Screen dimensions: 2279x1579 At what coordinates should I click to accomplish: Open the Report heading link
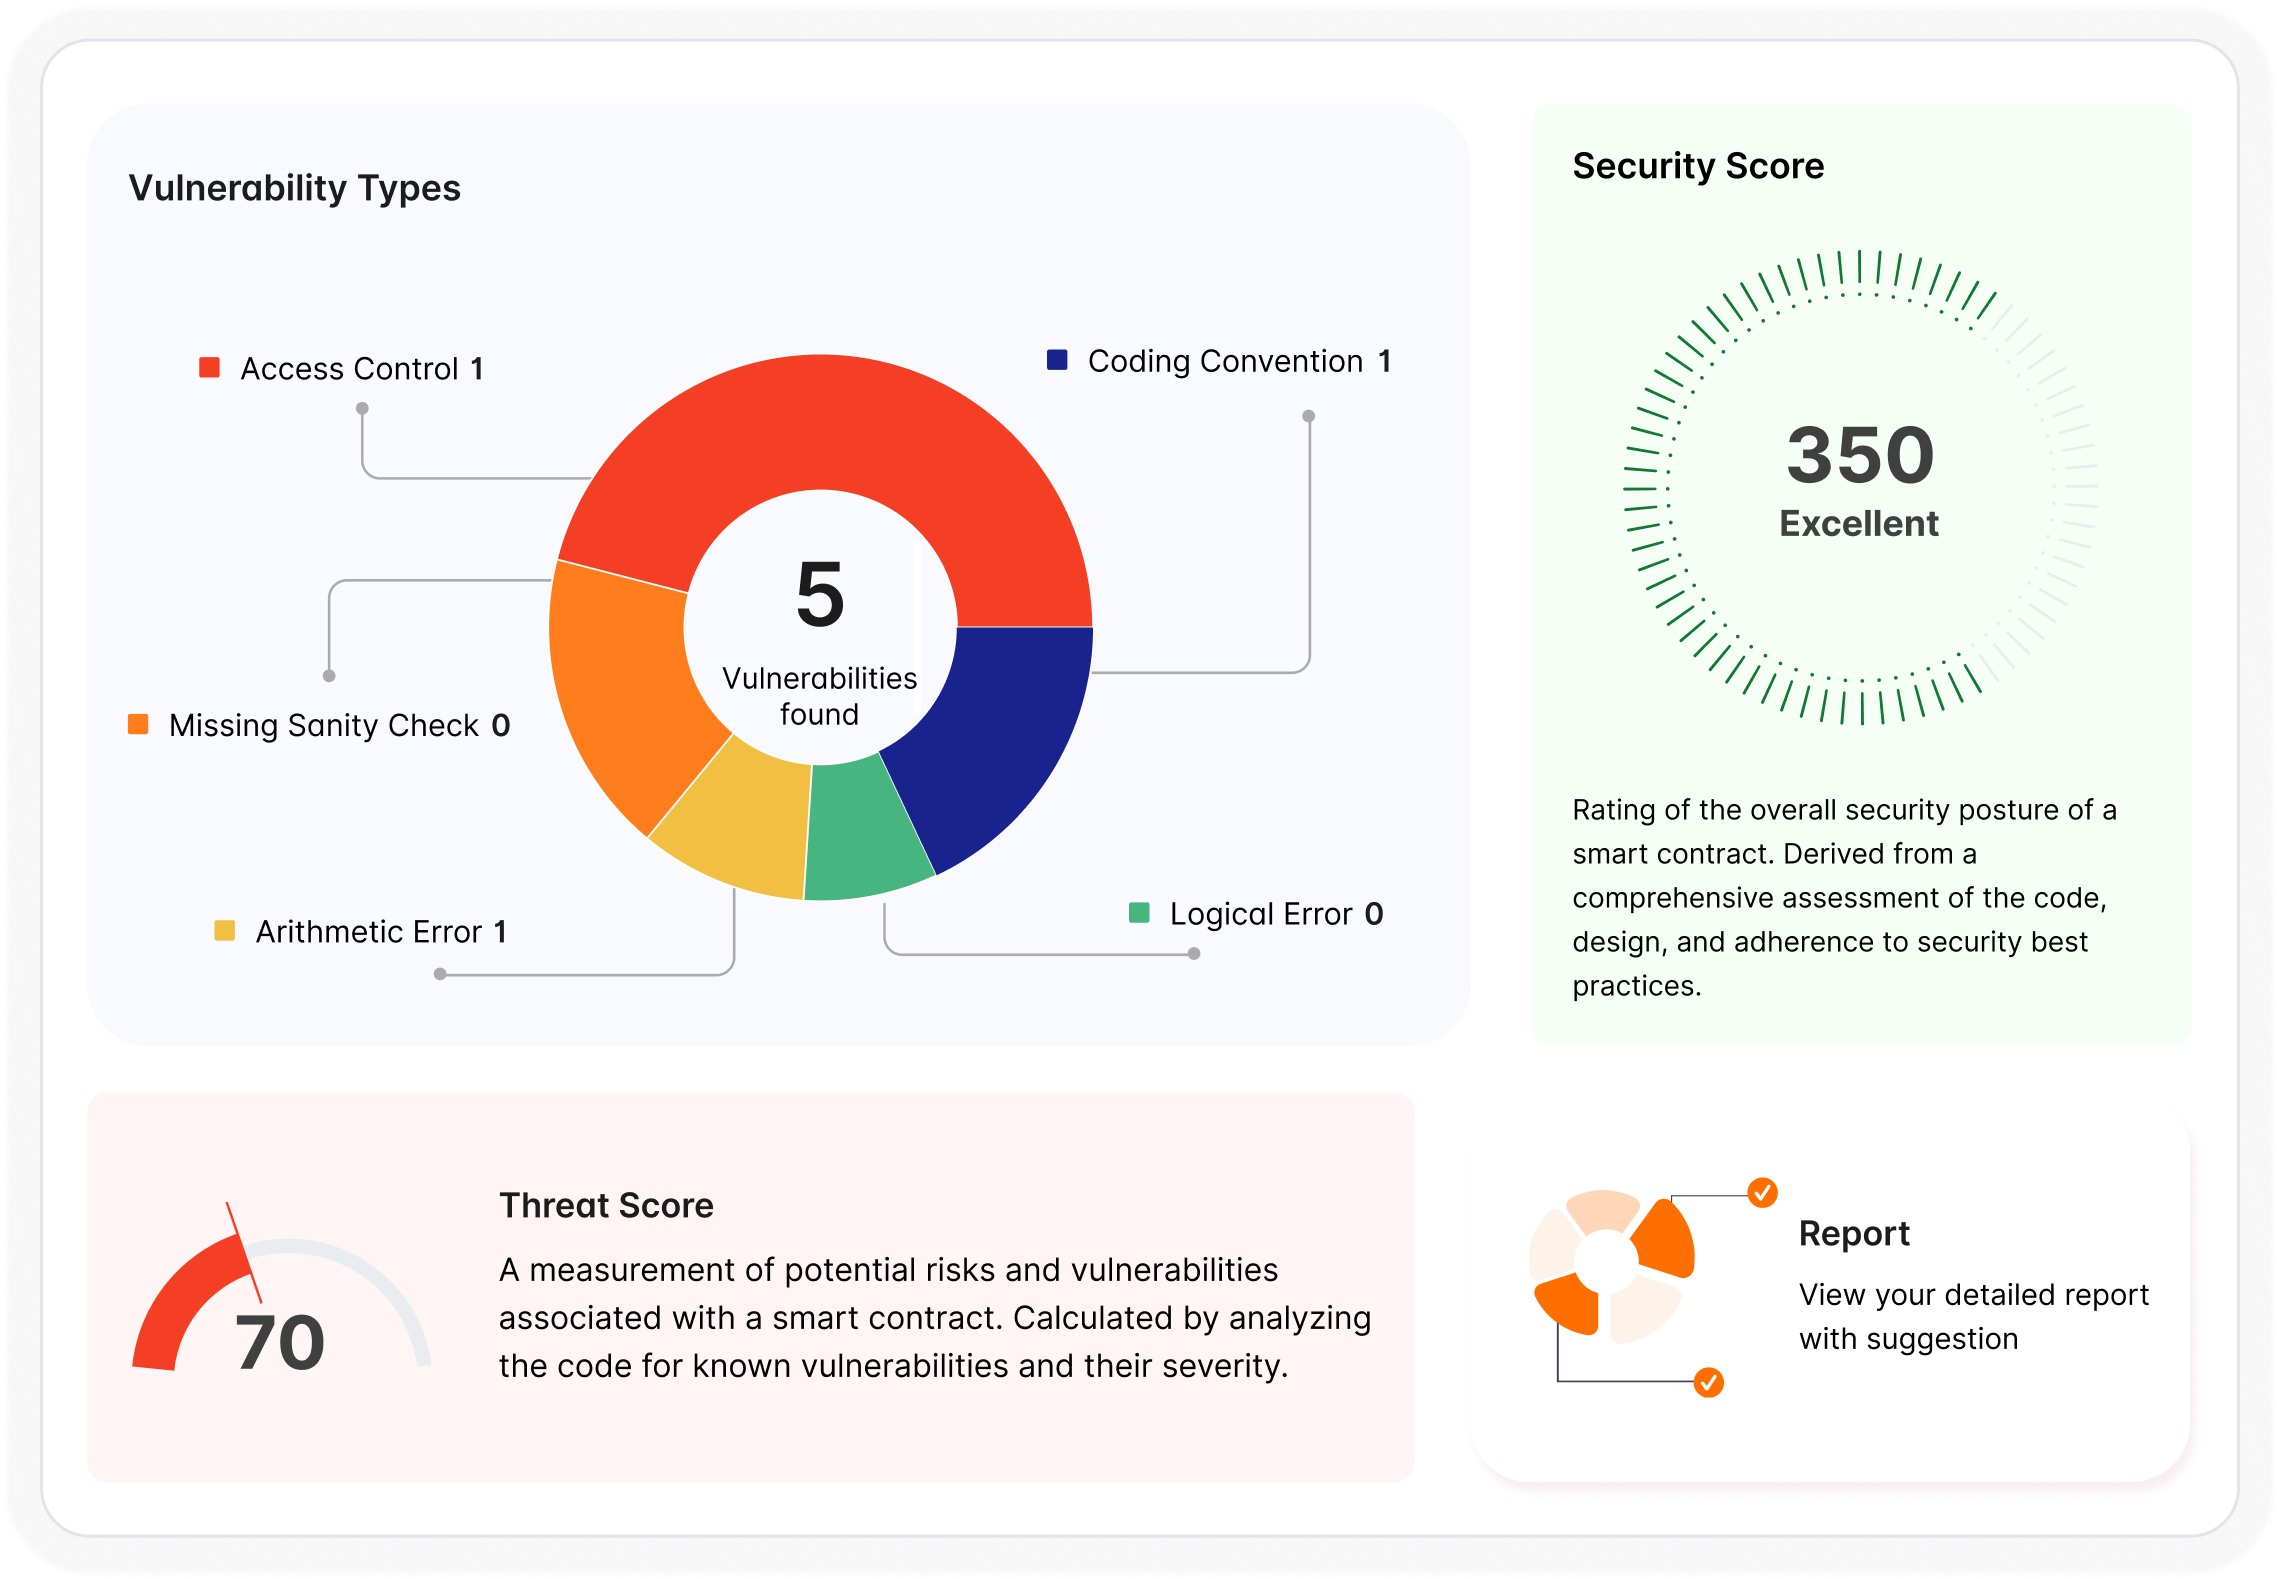click(x=1853, y=1233)
